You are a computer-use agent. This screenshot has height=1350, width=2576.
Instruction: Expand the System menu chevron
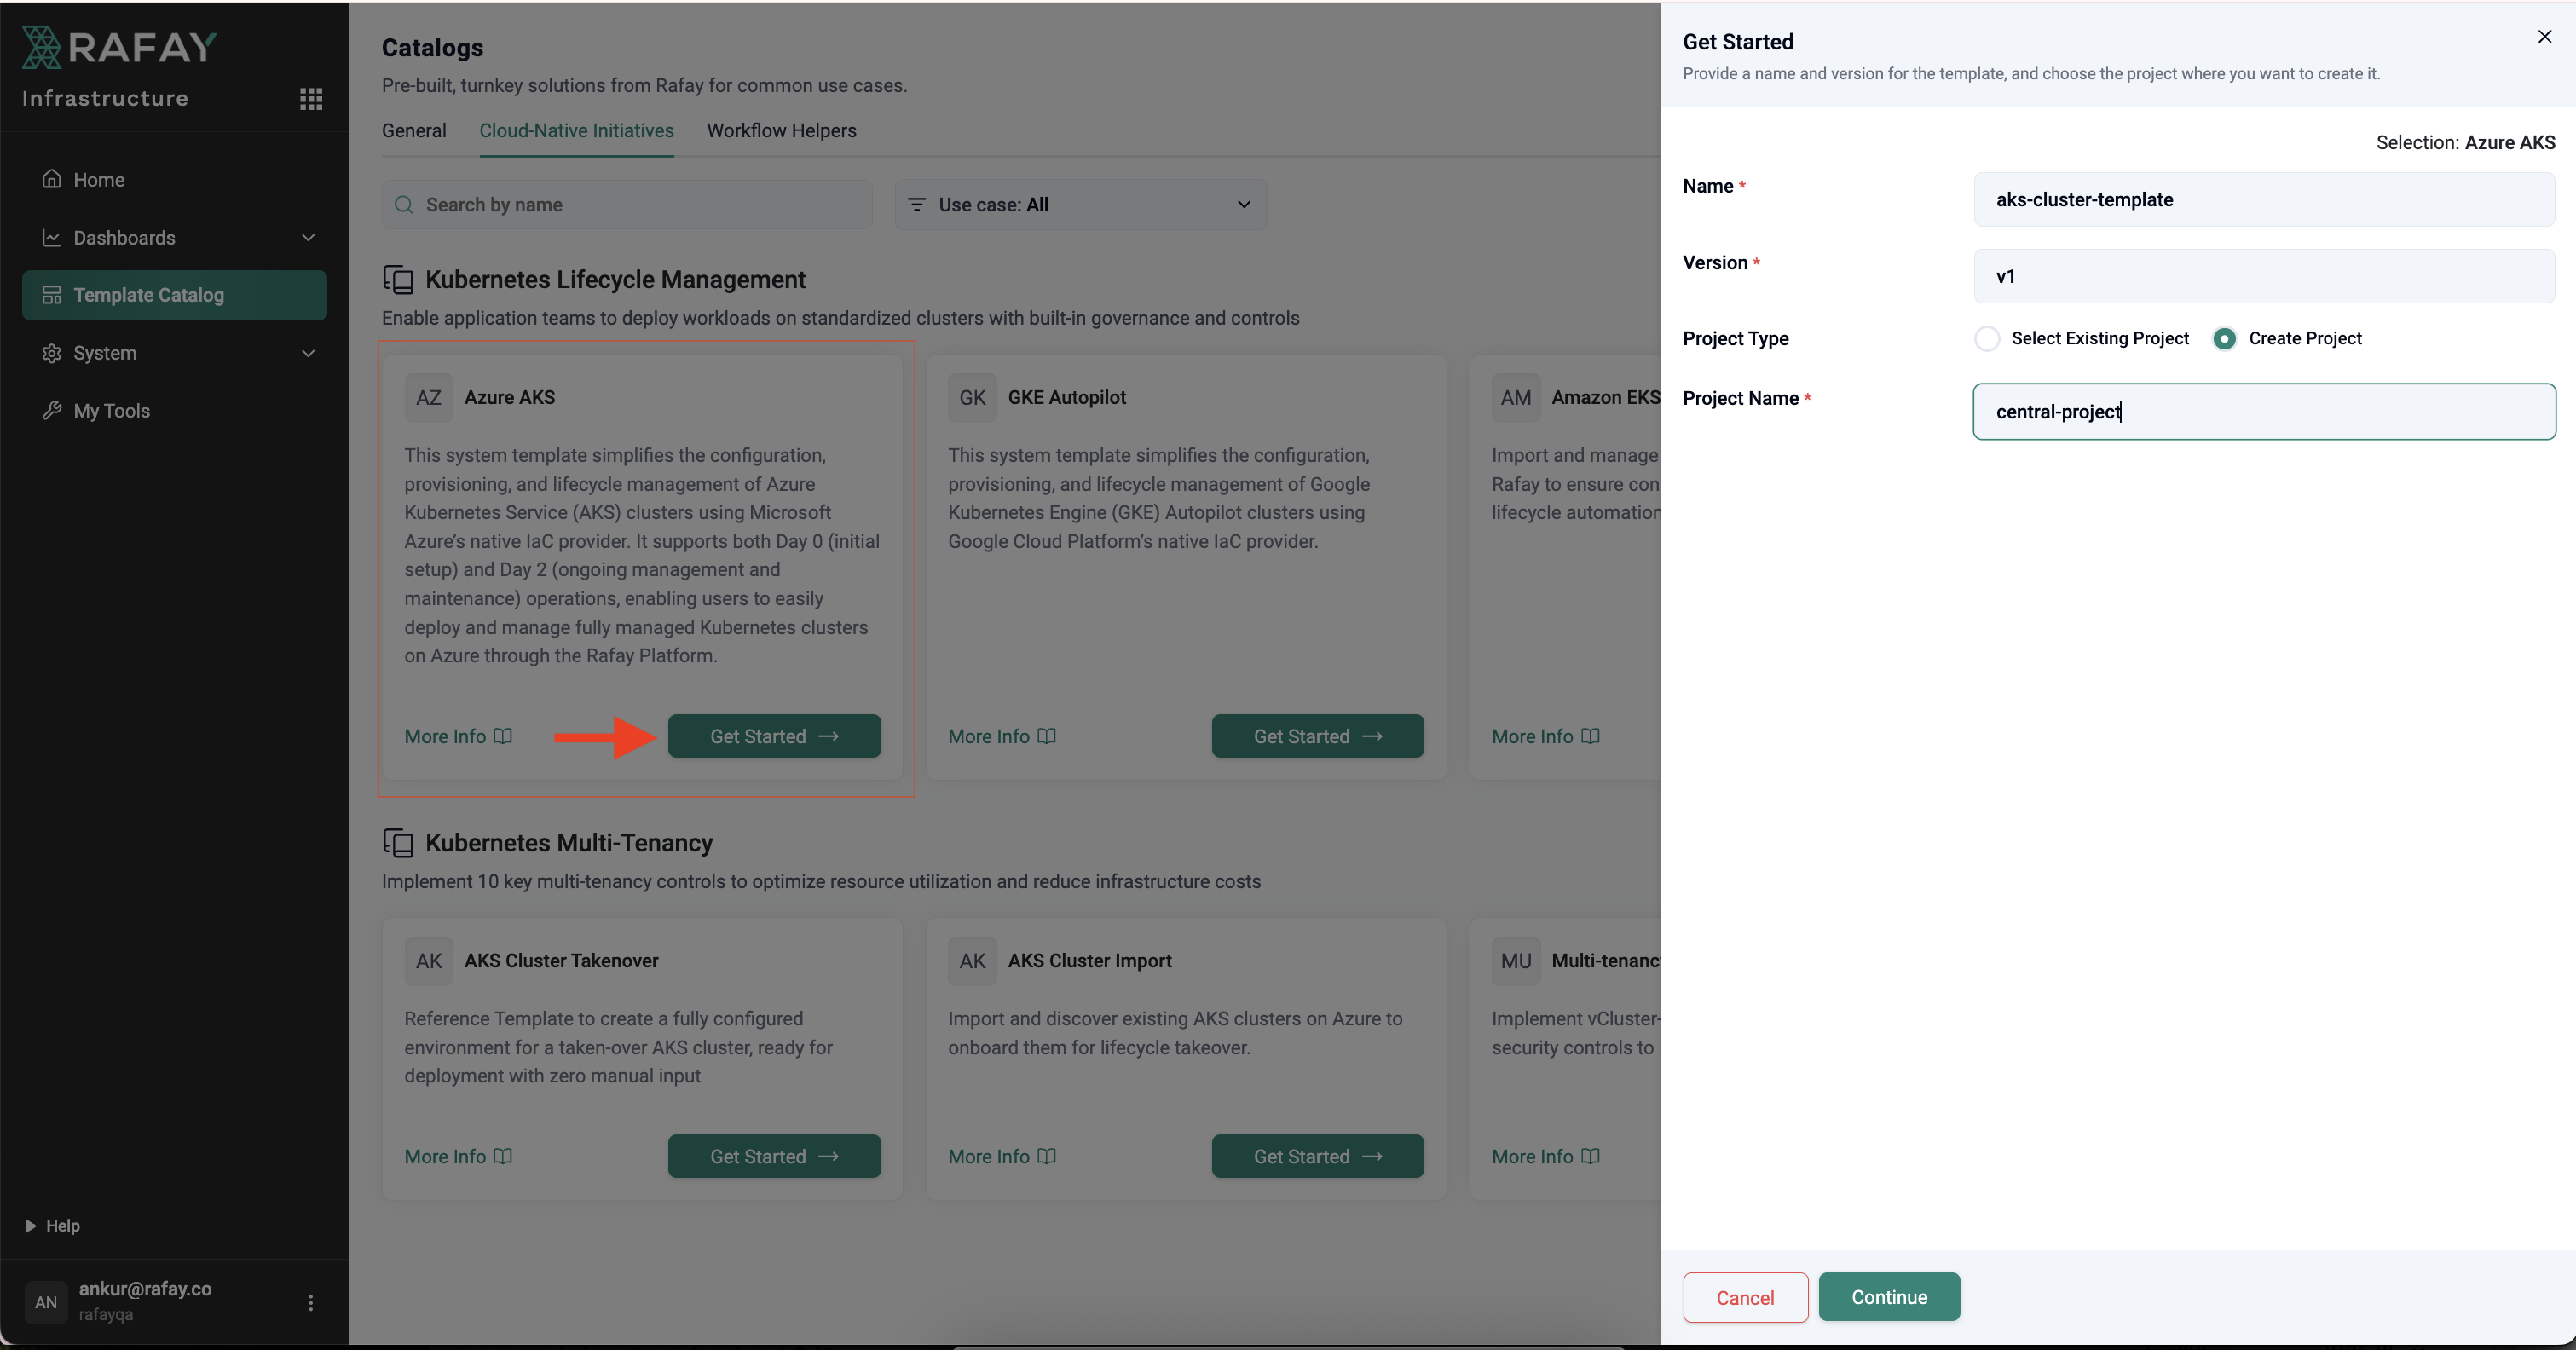pos(308,353)
